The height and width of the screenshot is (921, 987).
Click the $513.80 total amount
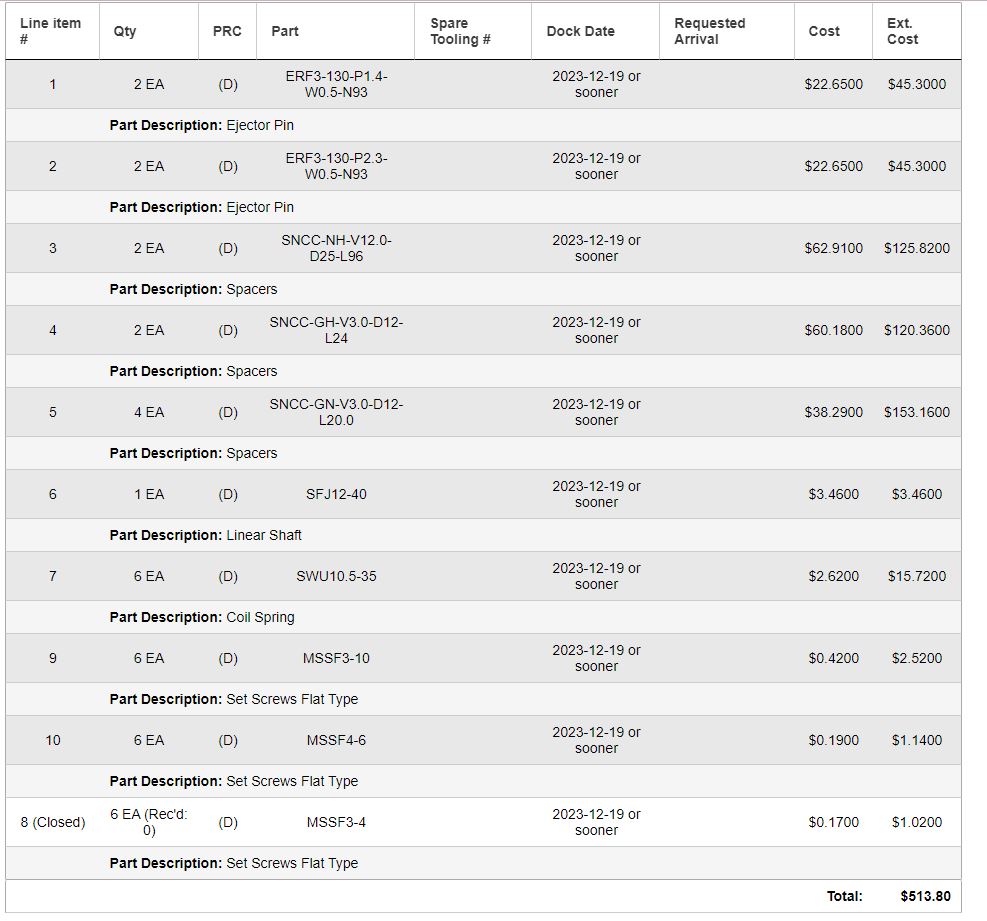click(925, 896)
